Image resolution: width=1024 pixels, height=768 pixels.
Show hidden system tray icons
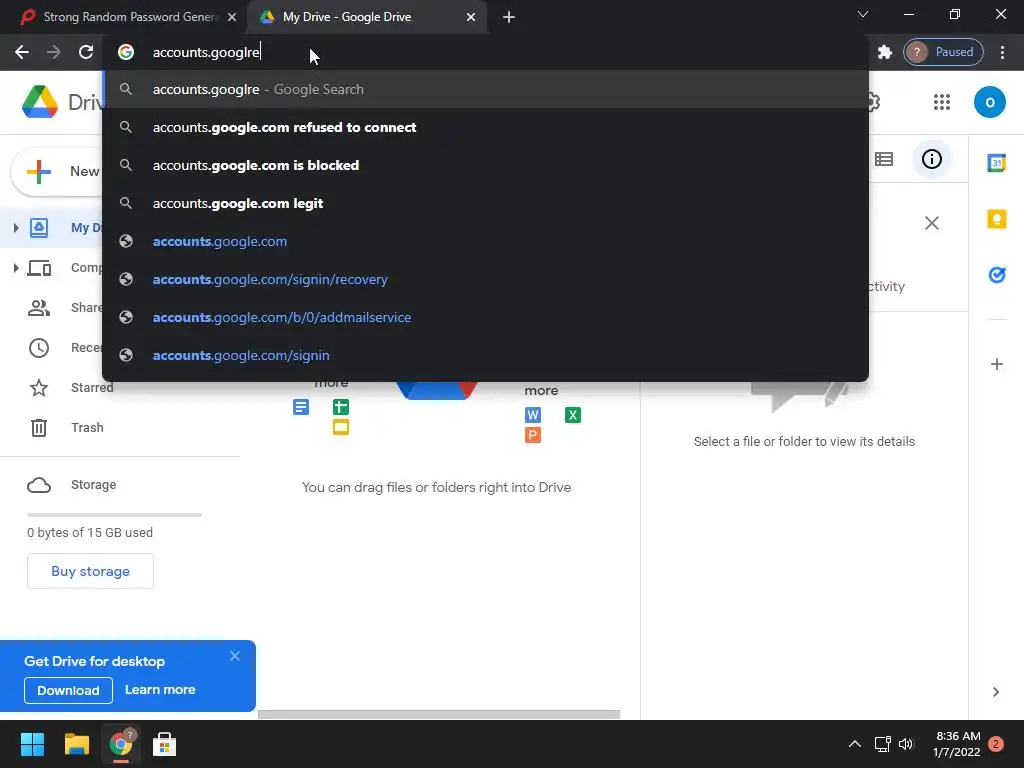[x=854, y=744]
